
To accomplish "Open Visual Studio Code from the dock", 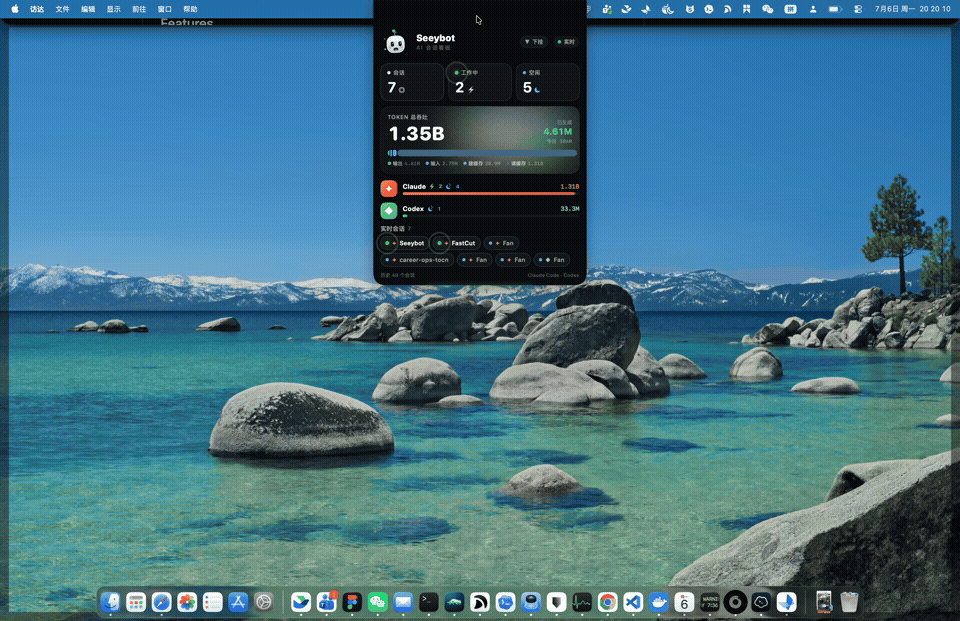I will pos(633,603).
